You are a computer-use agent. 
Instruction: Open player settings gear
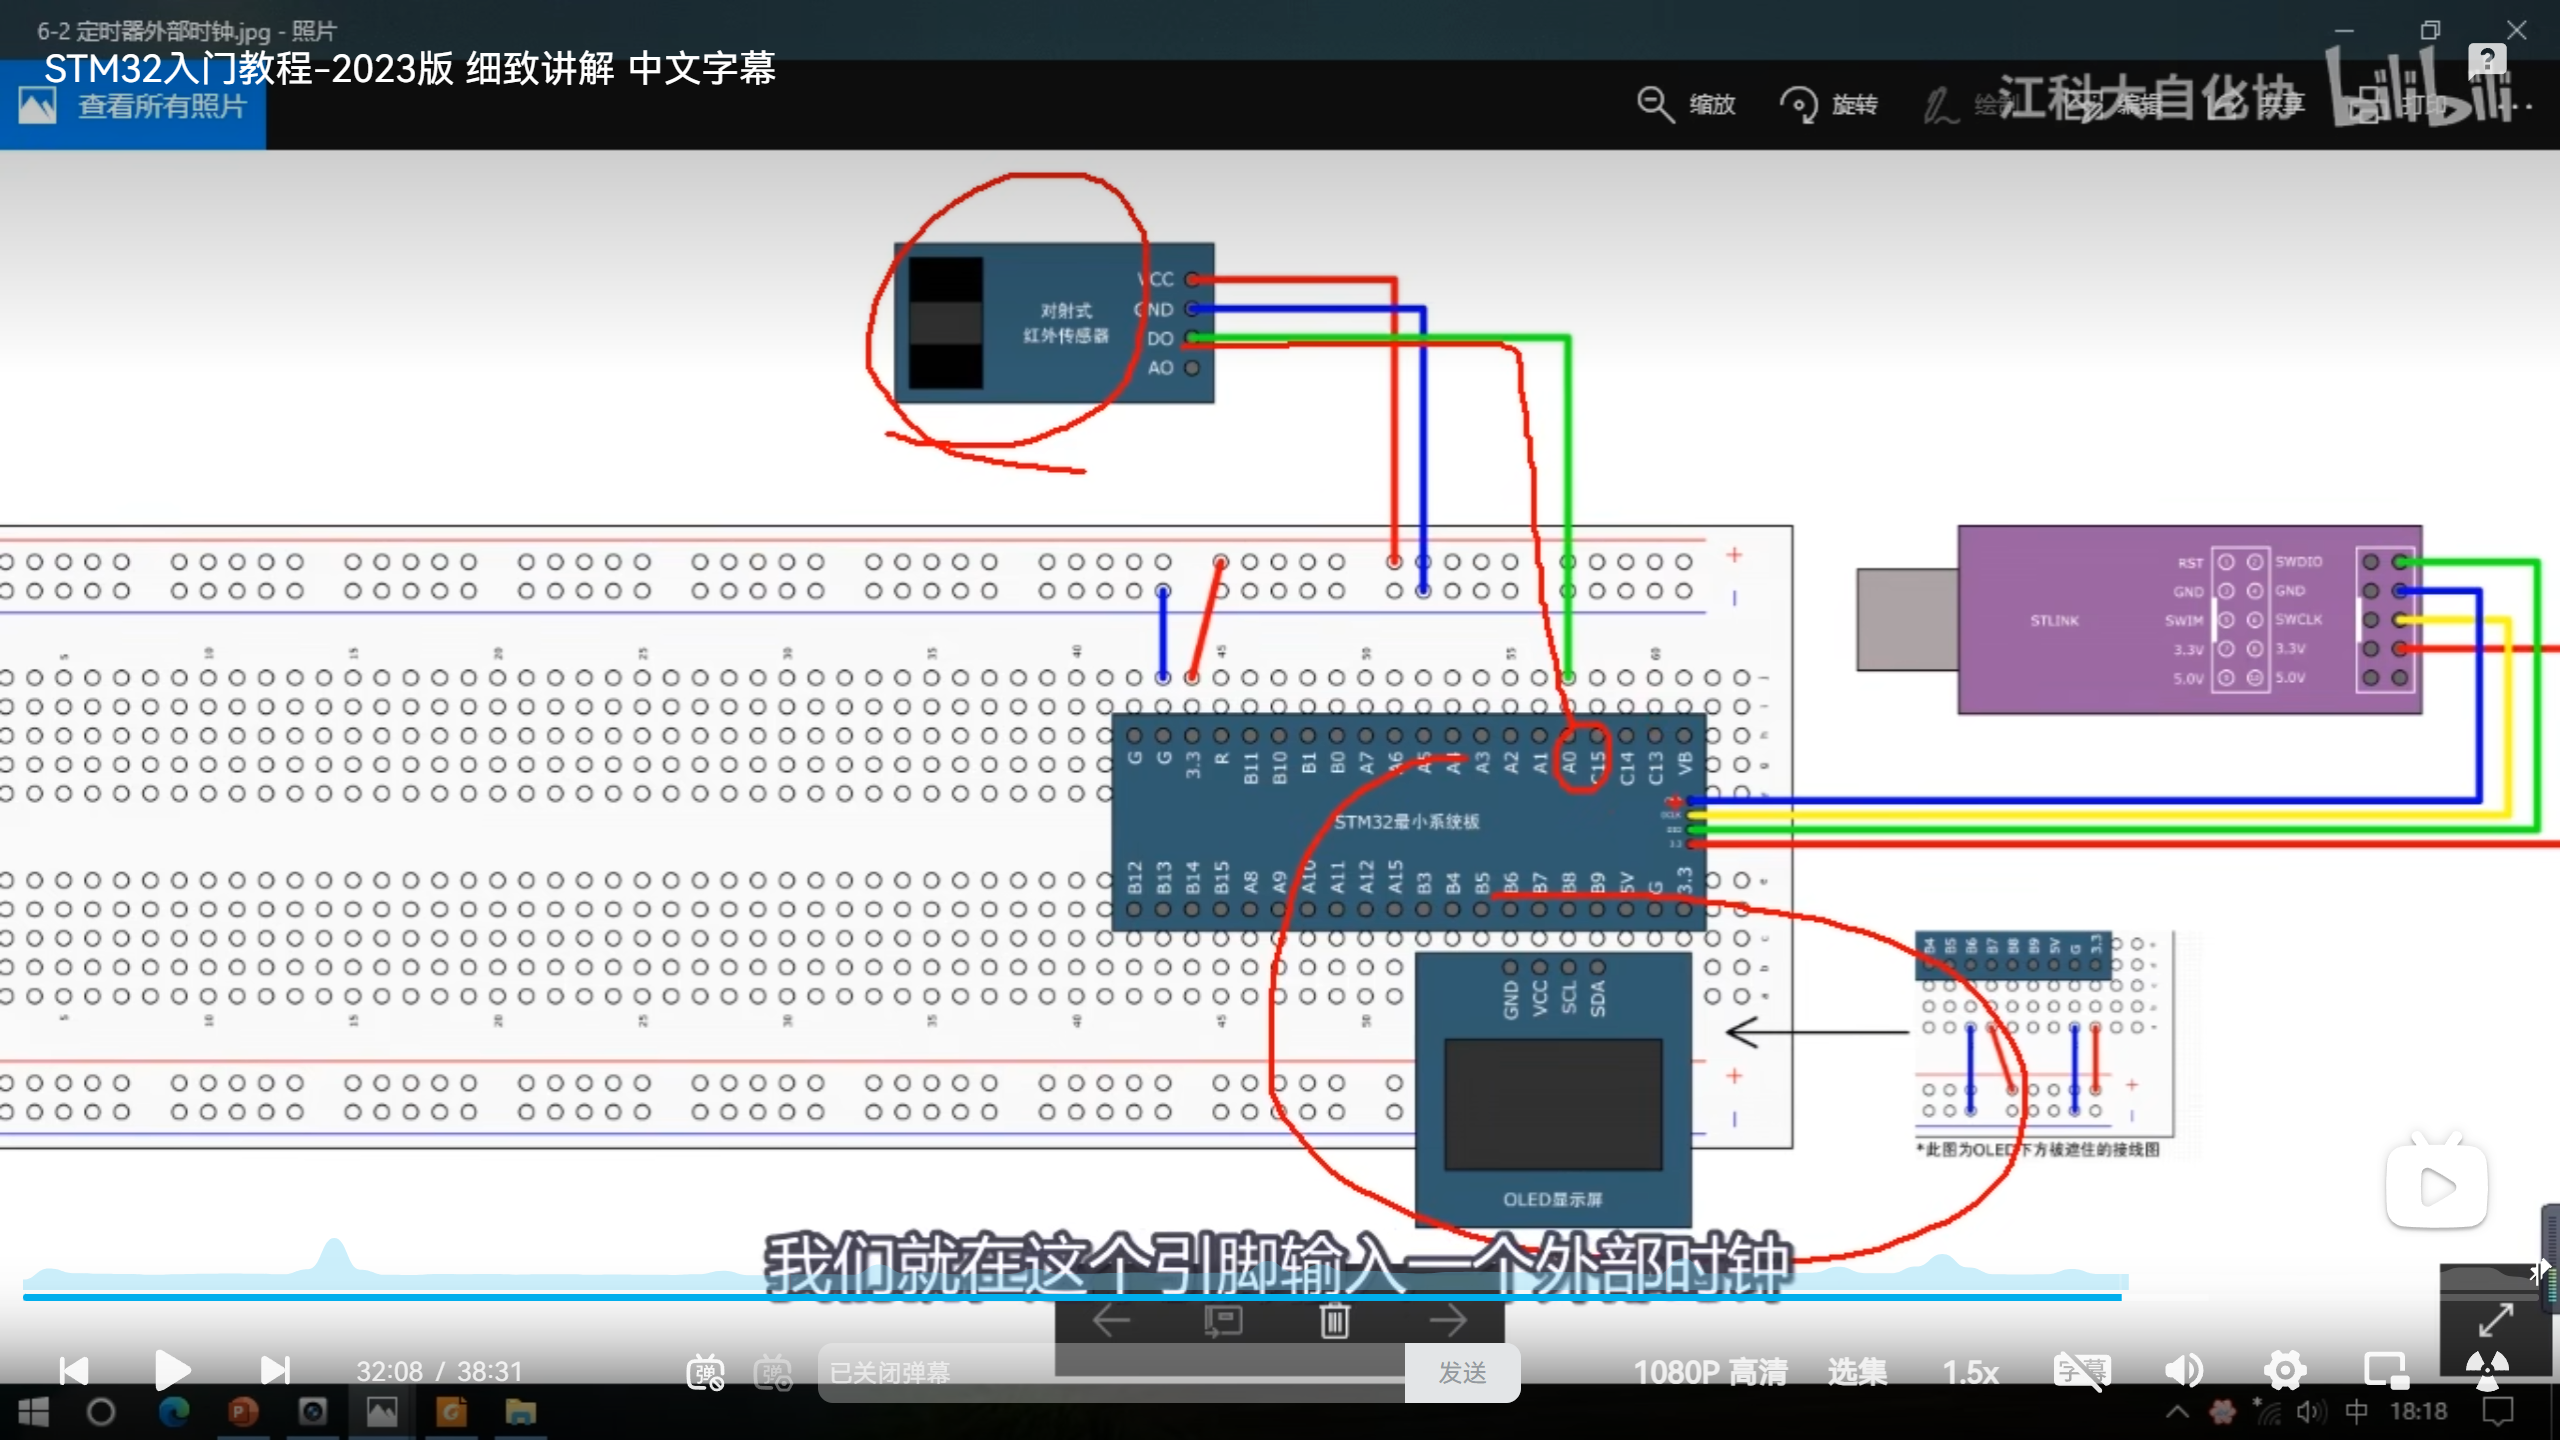(x=2285, y=1370)
